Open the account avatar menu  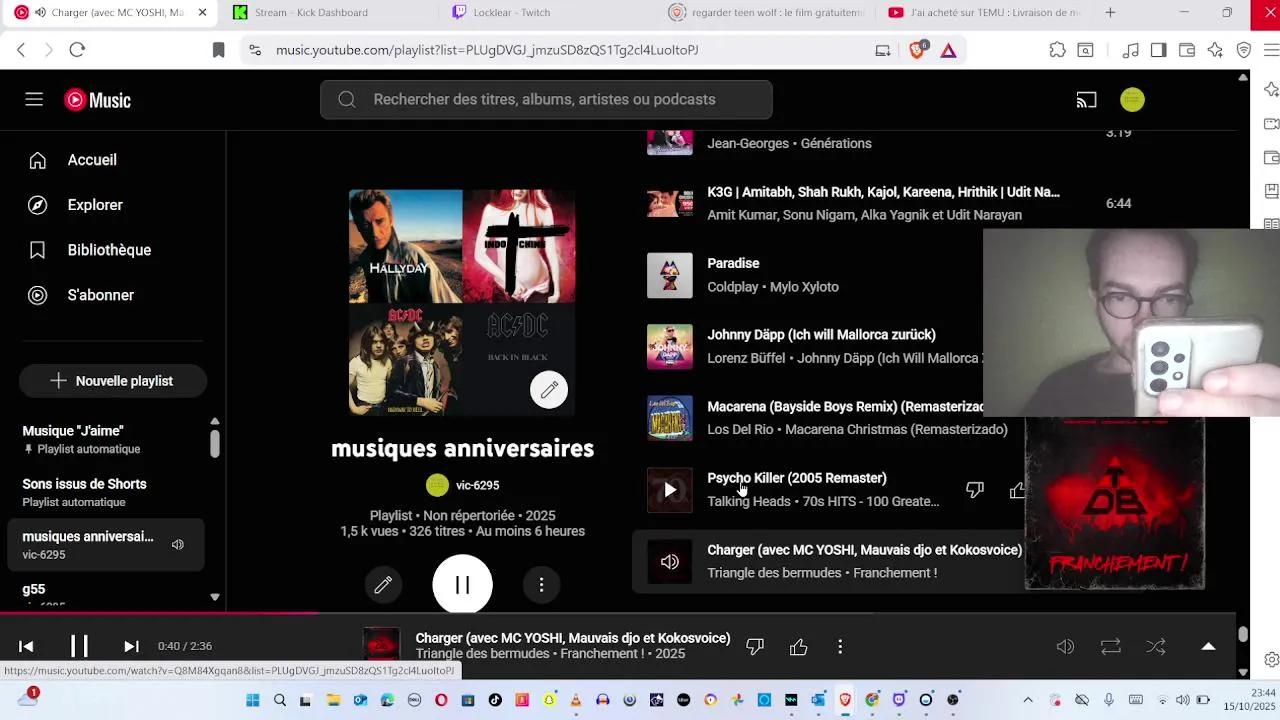1132,100
